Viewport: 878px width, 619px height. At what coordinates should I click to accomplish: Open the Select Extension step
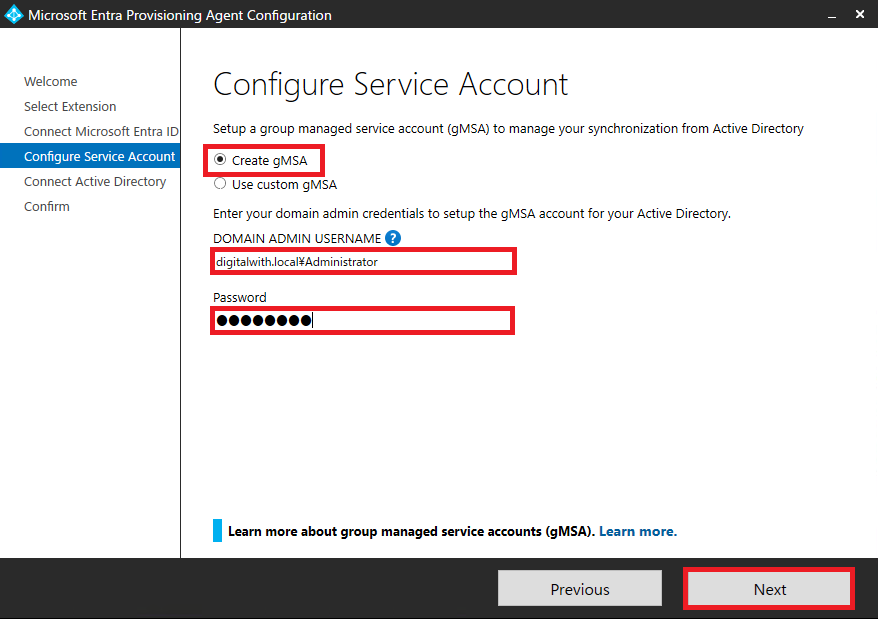point(70,107)
